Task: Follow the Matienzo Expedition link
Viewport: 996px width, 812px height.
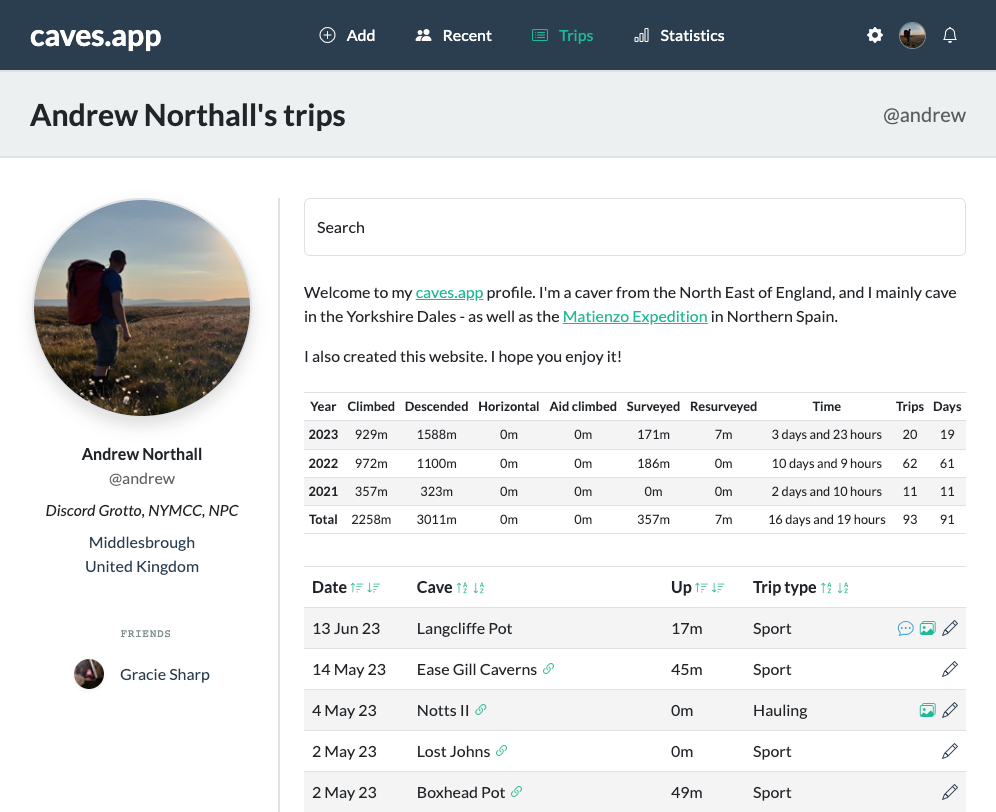Action: [x=635, y=317]
